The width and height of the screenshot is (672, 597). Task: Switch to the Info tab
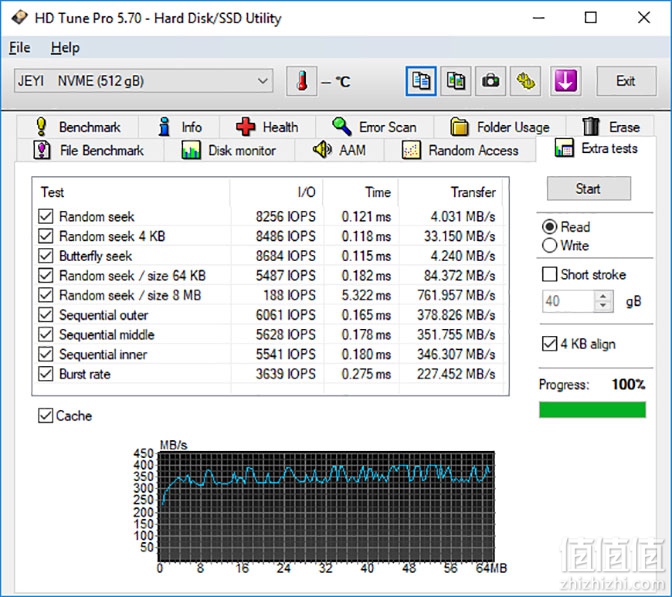coord(179,127)
